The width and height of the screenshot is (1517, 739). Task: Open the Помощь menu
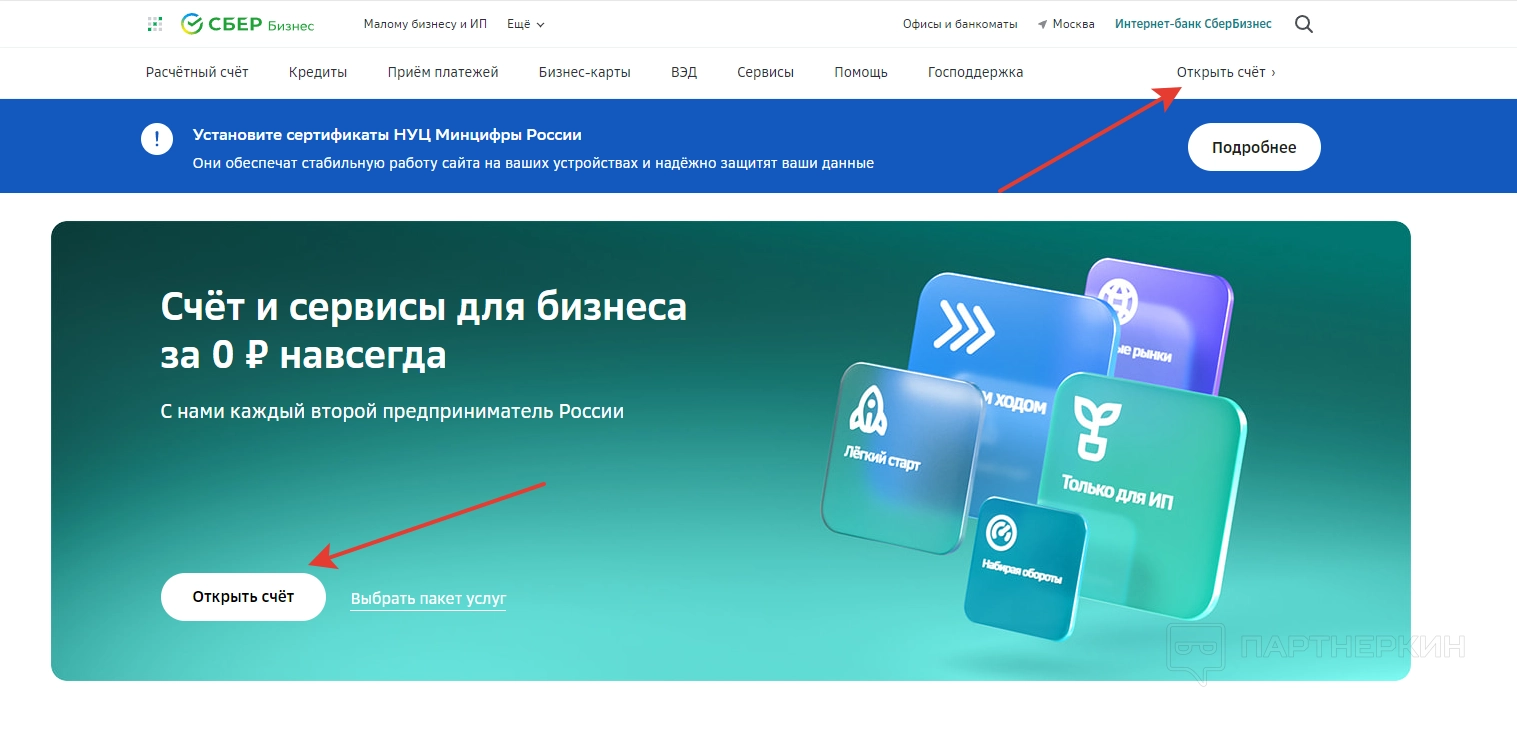(x=861, y=72)
